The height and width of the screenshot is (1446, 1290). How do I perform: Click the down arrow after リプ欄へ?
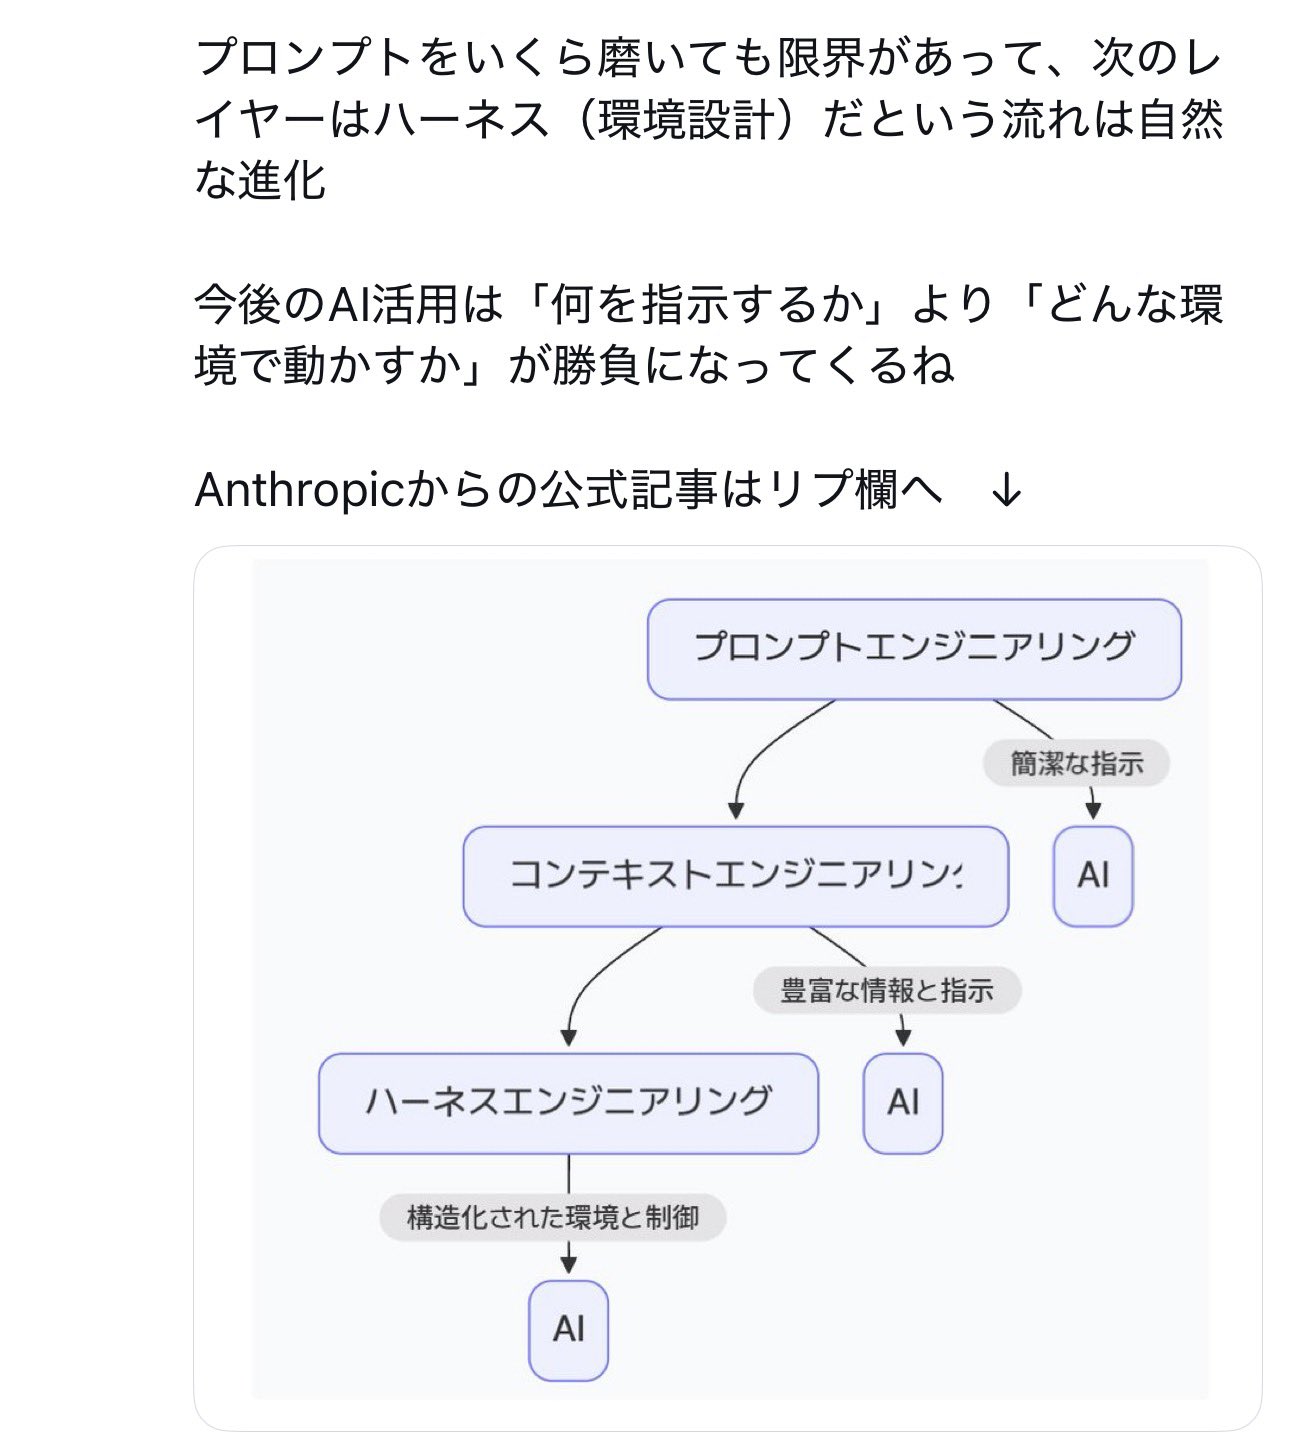coord(1005,491)
